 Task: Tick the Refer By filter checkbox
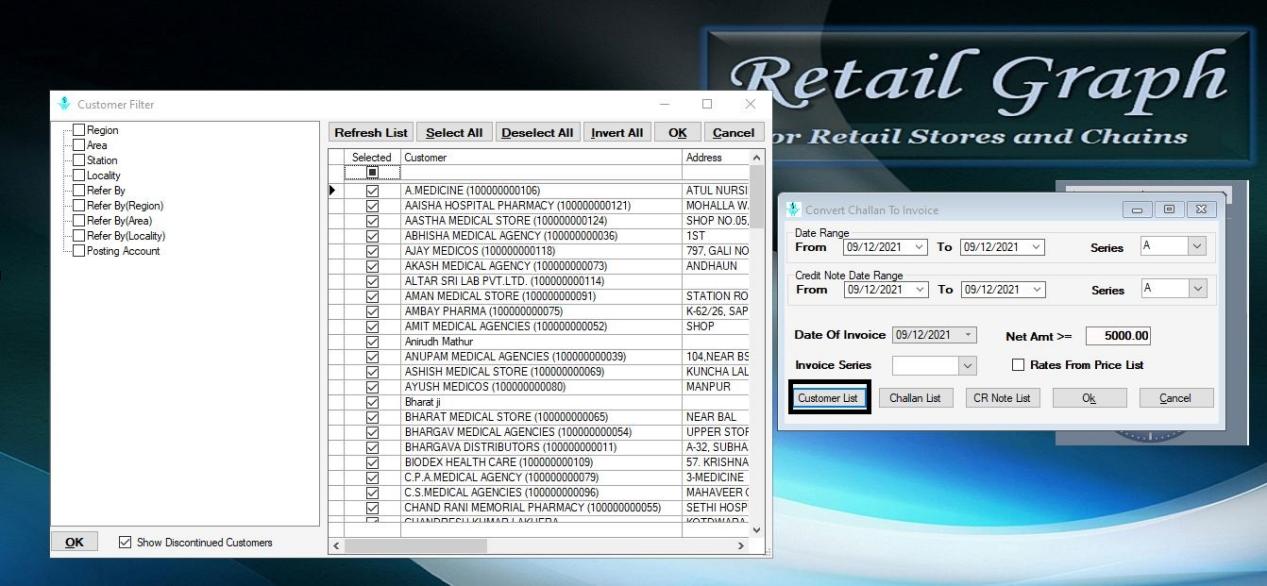tap(79, 190)
